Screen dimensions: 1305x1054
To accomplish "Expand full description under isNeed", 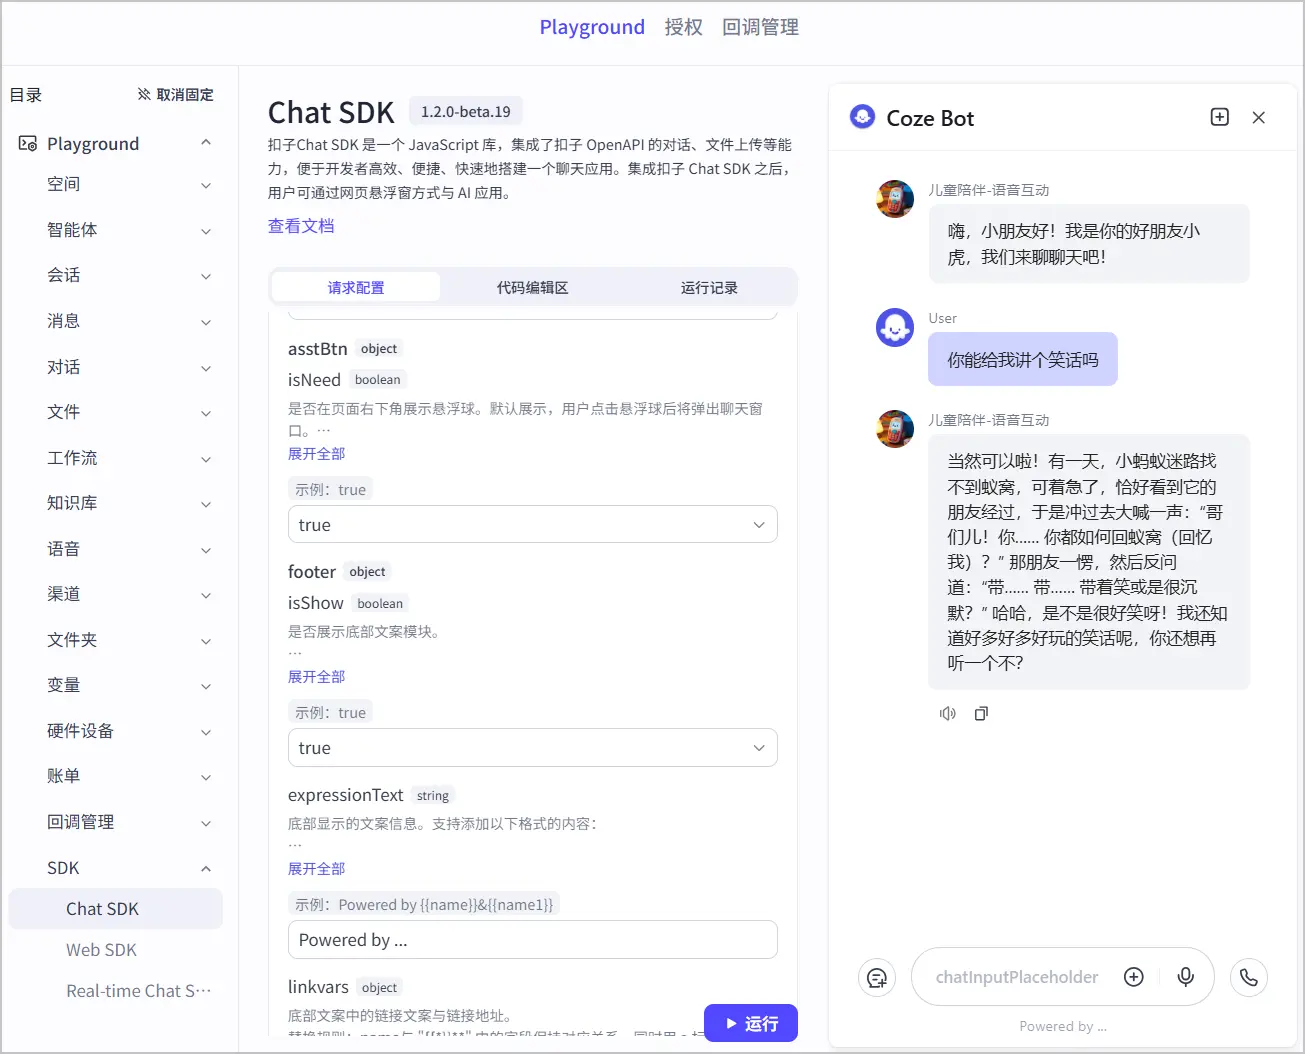I will tap(317, 453).
